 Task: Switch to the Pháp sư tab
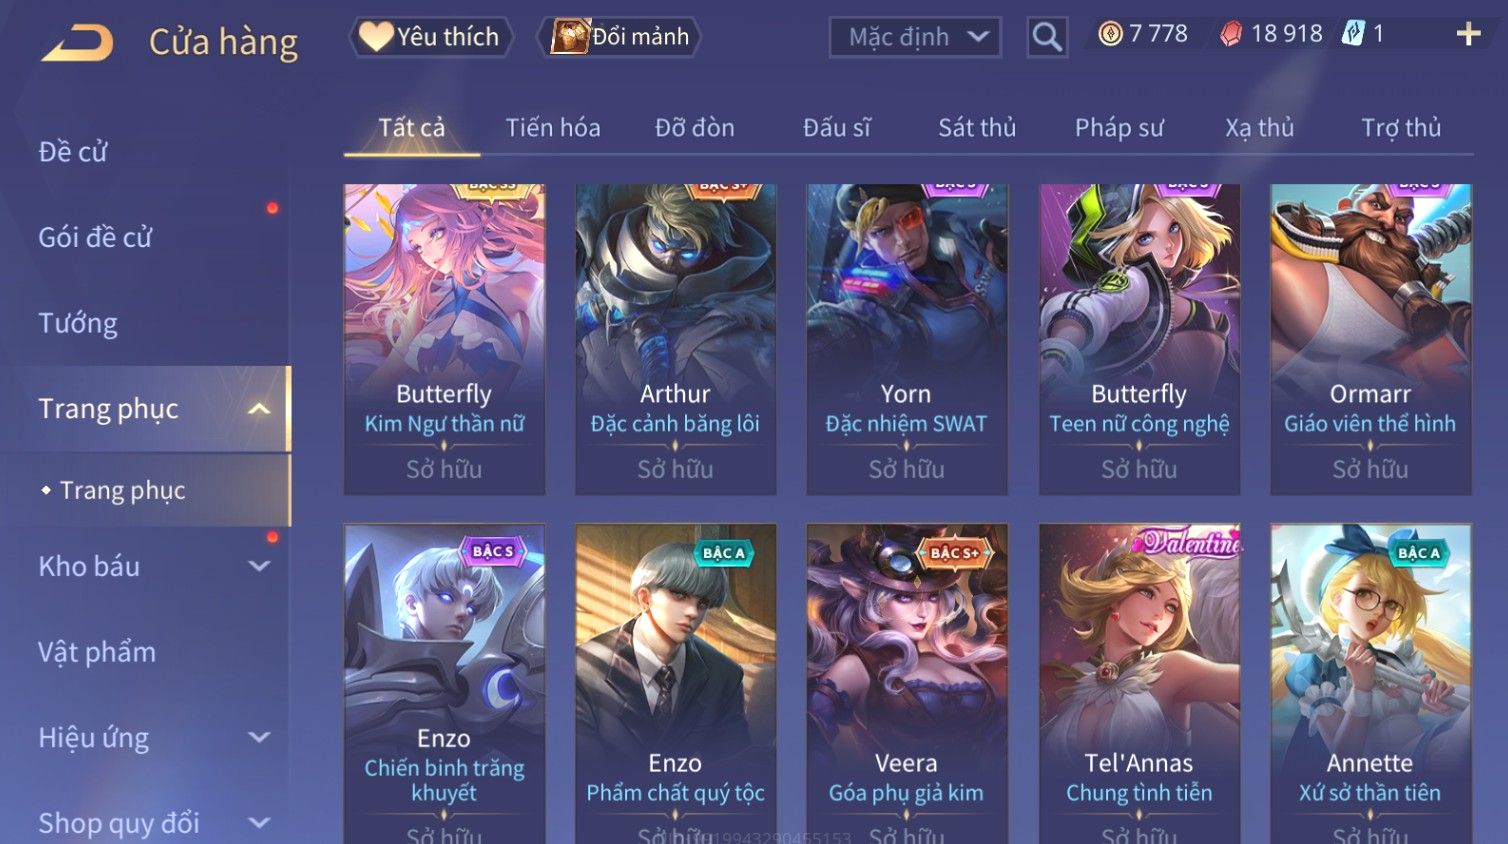point(1119,128)
